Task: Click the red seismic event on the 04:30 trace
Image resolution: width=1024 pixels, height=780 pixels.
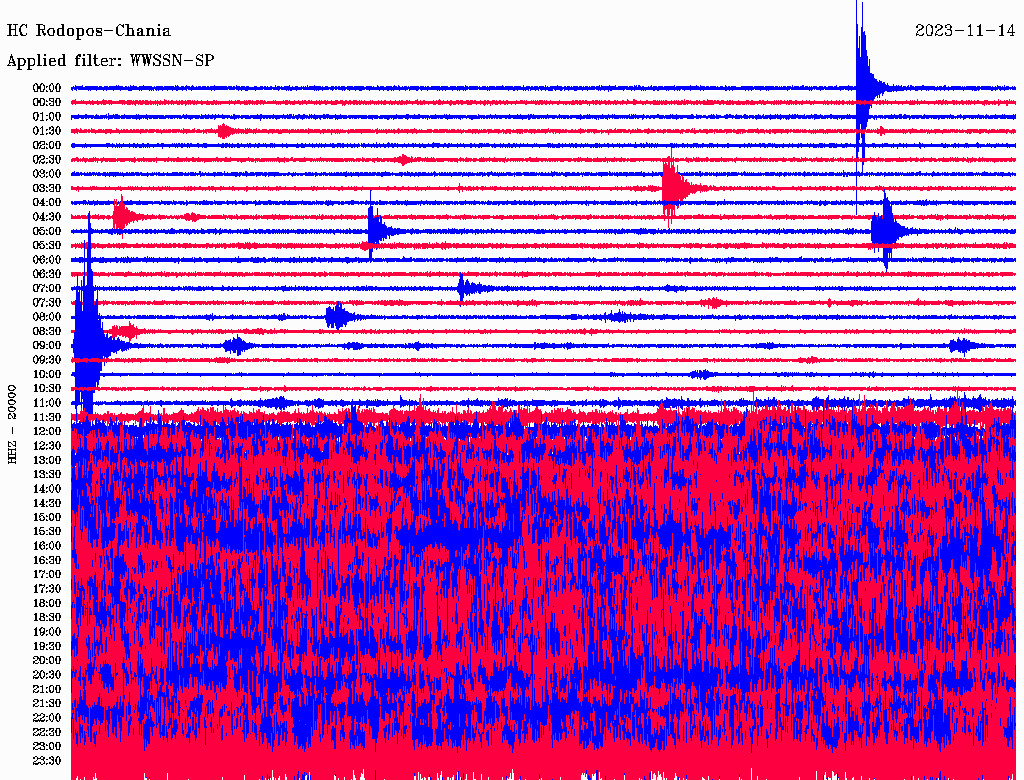Action: (x=123, y=216)
